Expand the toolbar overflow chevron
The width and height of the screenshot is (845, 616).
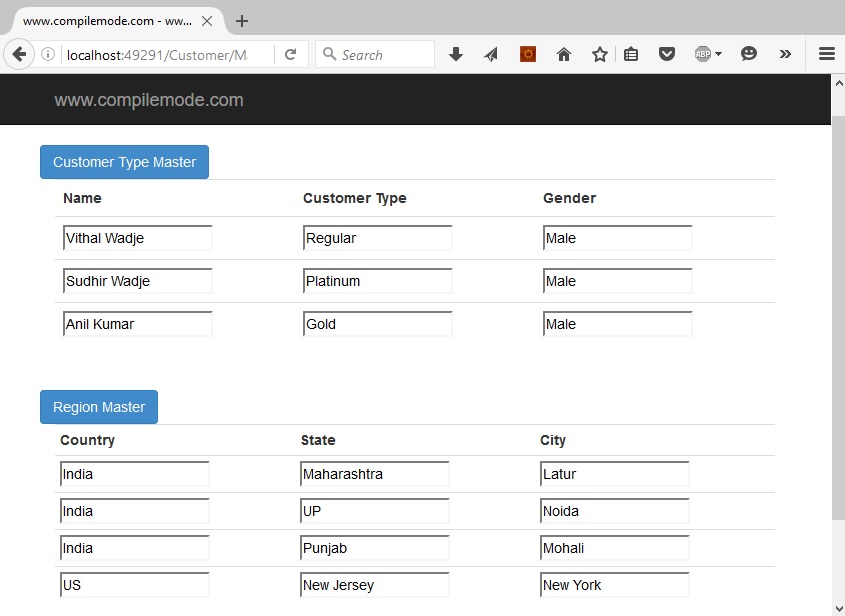pos(785,55)
